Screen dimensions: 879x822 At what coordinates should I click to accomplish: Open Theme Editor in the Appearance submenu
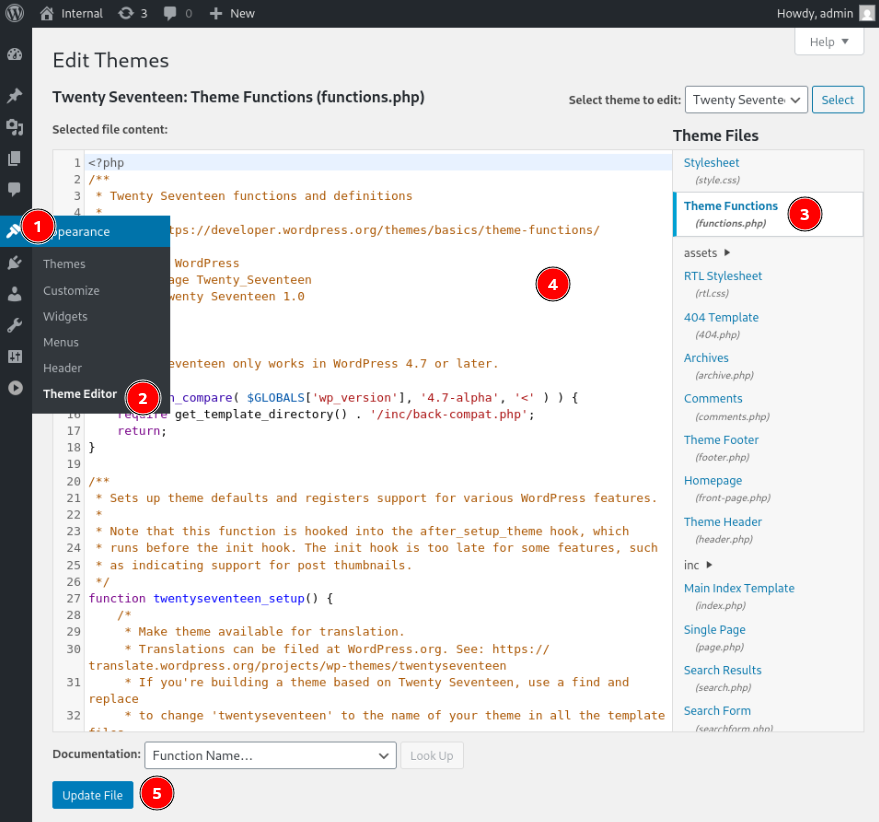click(x=80, y=394)
